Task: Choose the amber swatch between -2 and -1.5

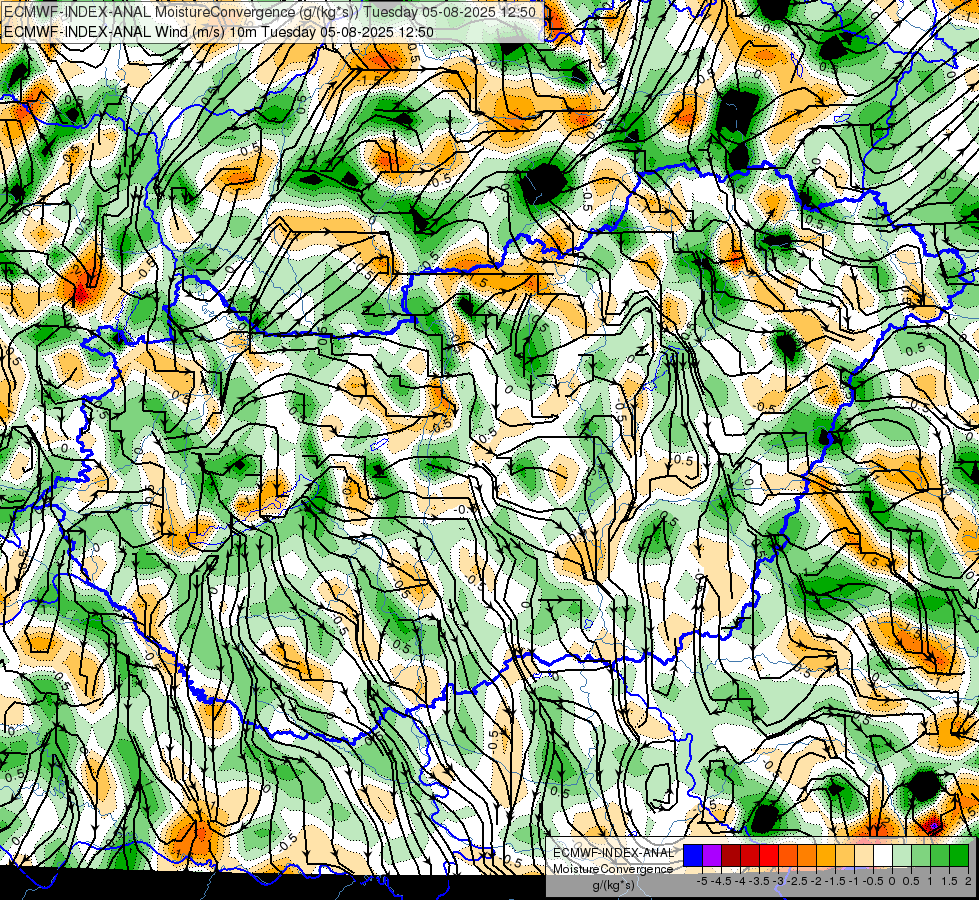Action: [x=826, y=856]
